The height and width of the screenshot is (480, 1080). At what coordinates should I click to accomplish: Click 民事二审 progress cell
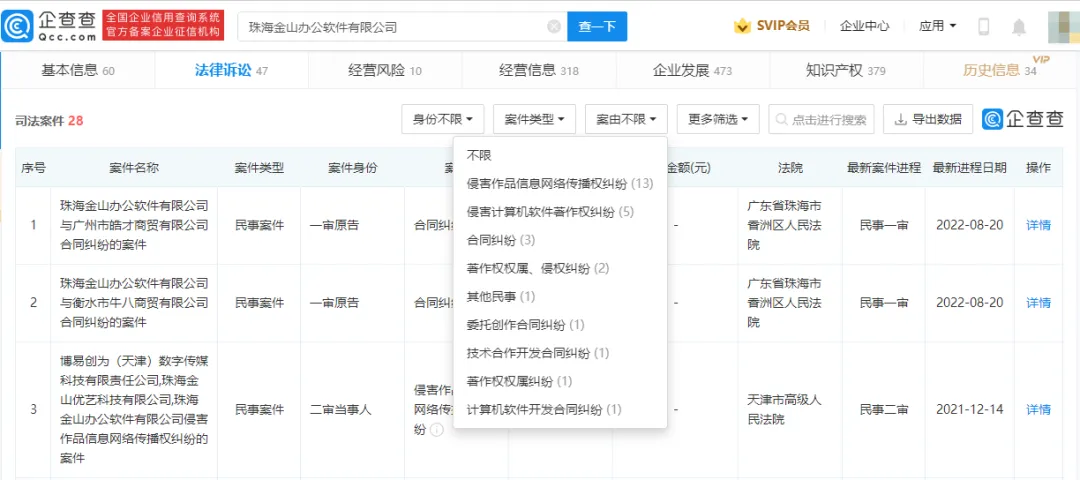click(x=884, y=409)
